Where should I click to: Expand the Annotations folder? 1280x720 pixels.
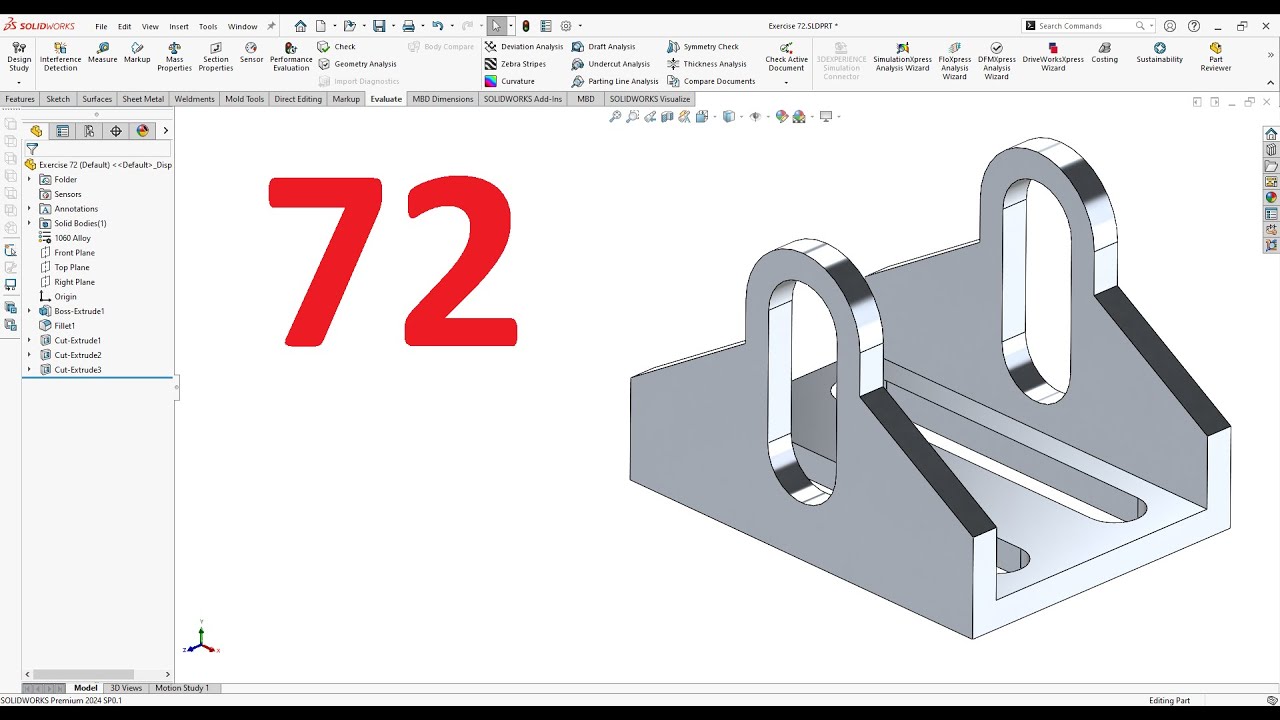[x=29, y=209]
